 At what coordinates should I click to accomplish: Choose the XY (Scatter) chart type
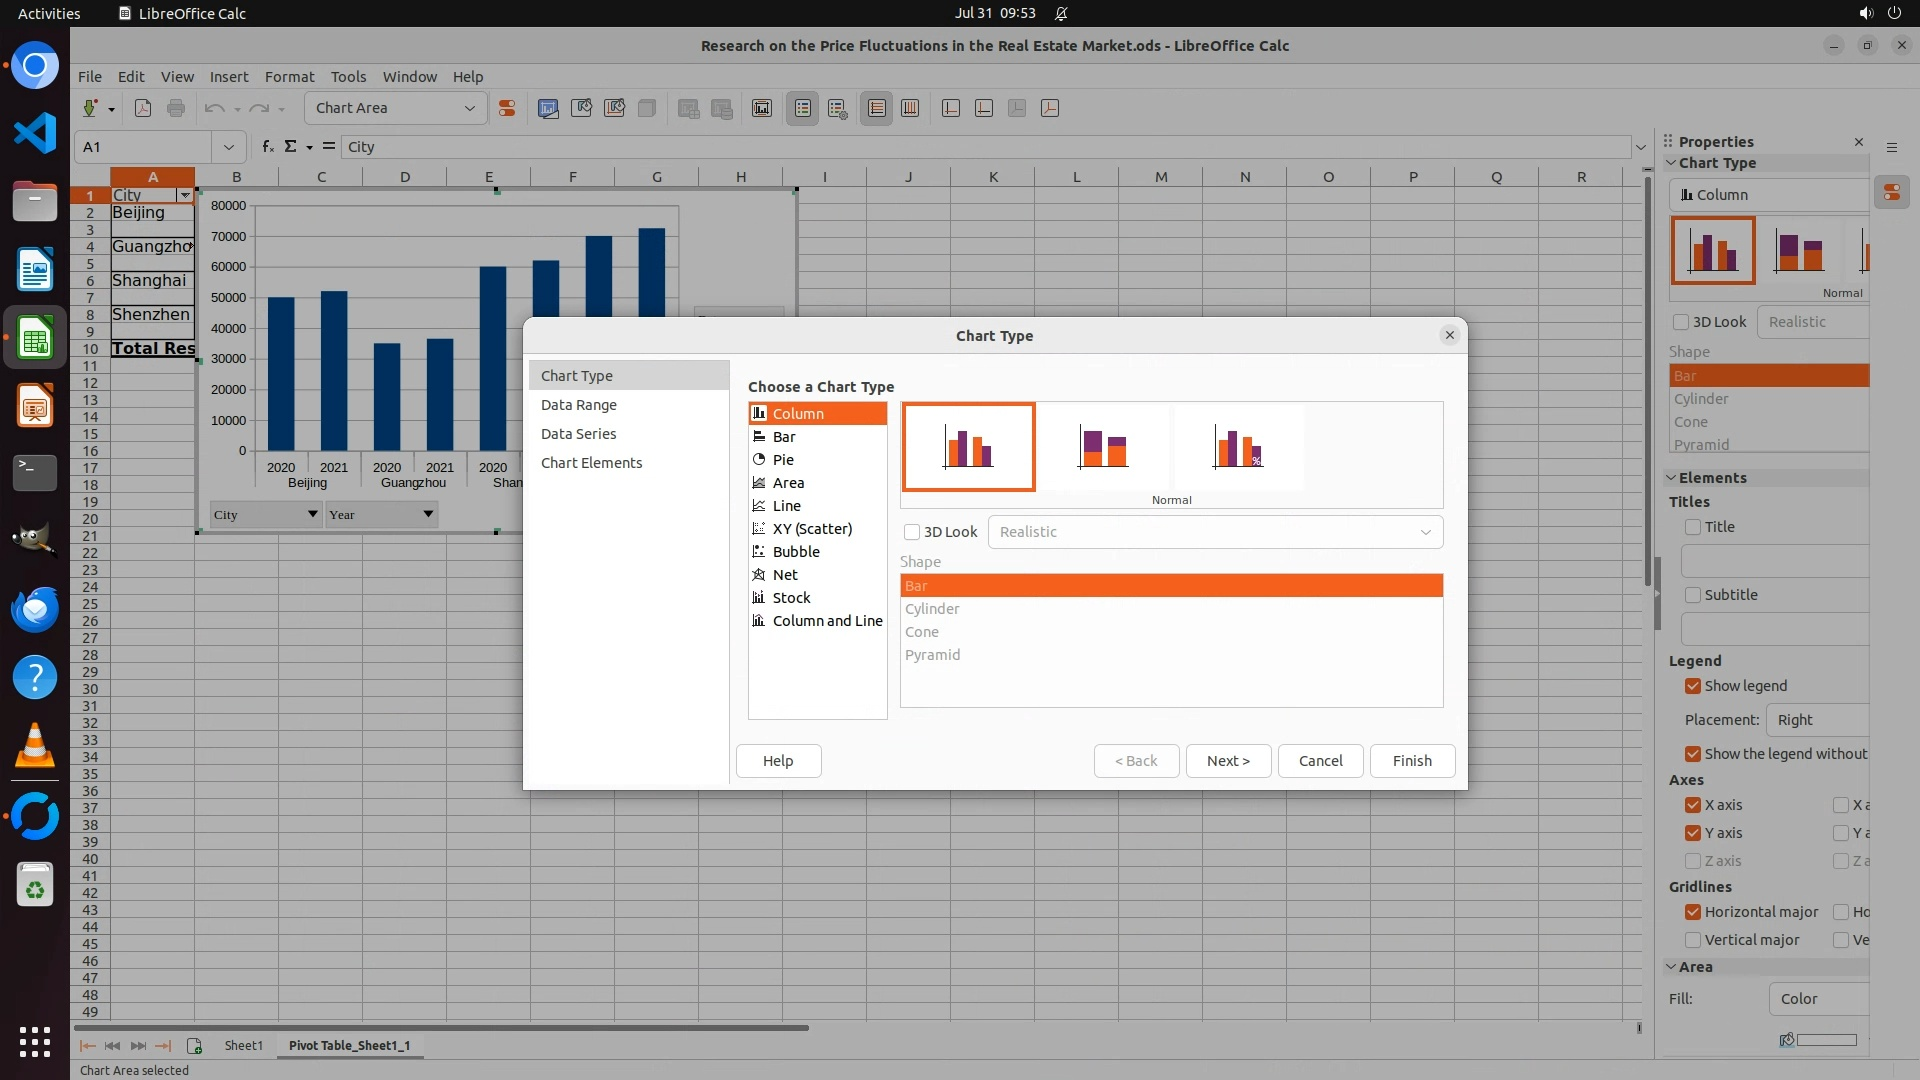tap(811, 529)
